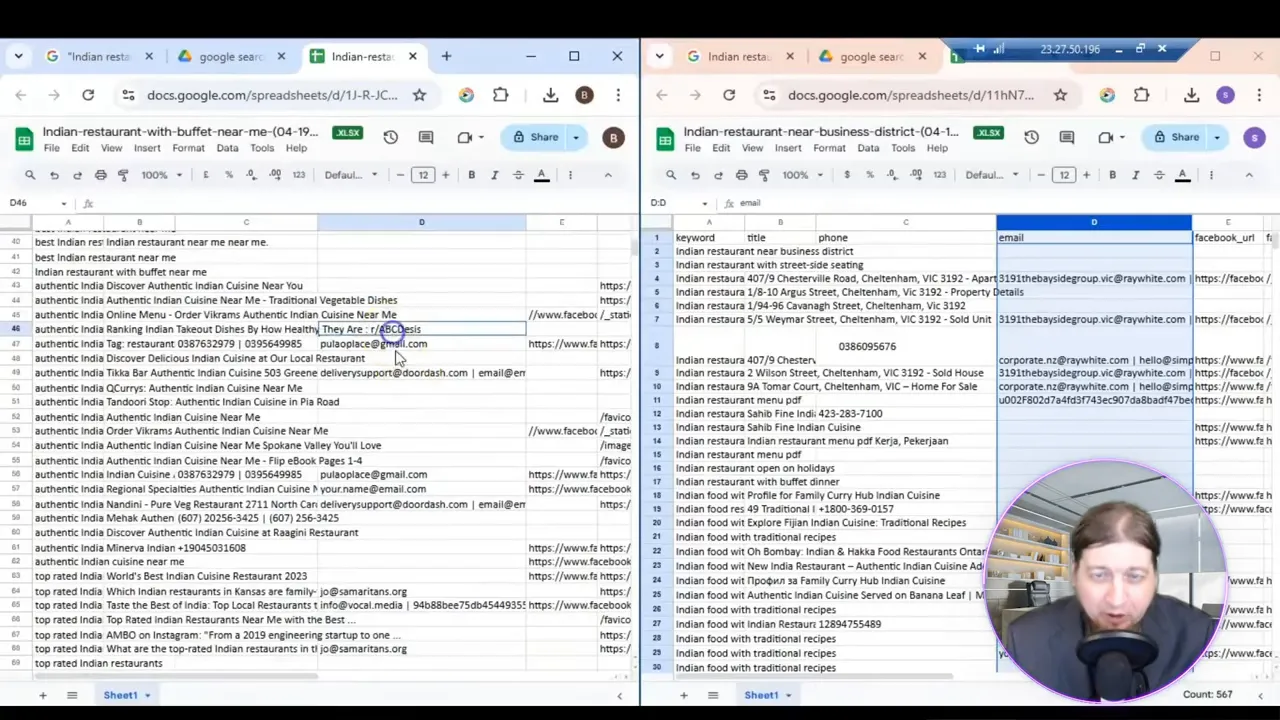Toggle bold in right window toolbar
1280x720 pixels.
(x=1112, y=175)
